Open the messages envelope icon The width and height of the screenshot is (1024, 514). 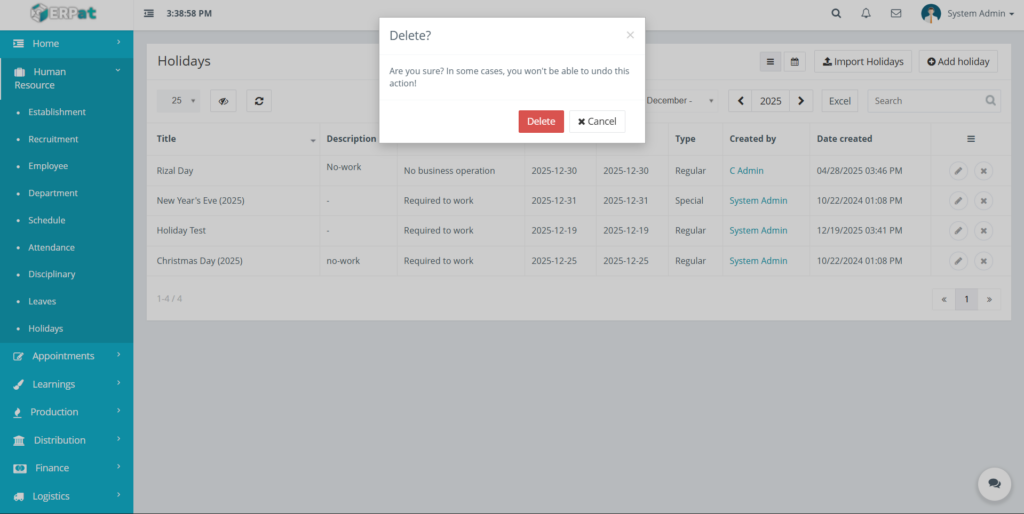tap(895, 14)
